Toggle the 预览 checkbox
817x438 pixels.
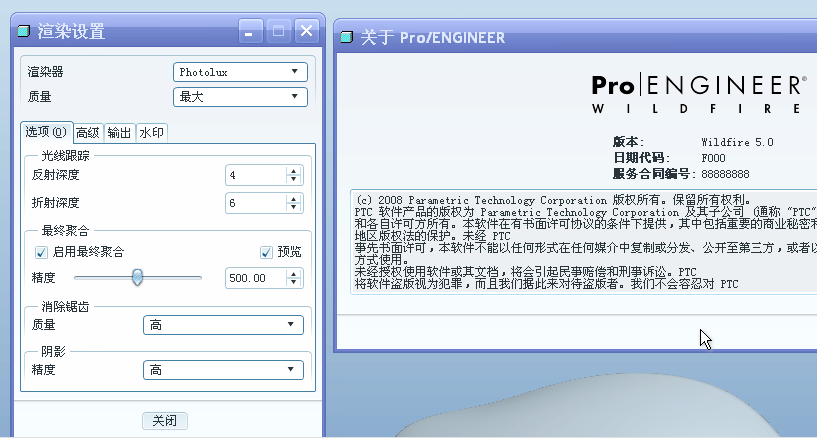[266, 253]
